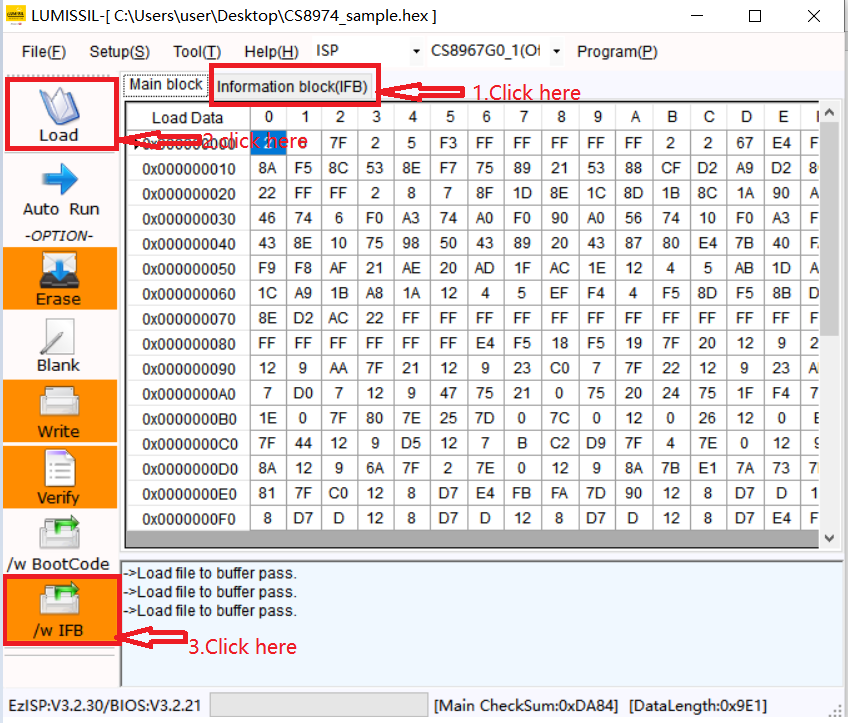The image size is (848, 723).
Task: Click the progress bar in status bar
Action: click(x=318, y=704)
